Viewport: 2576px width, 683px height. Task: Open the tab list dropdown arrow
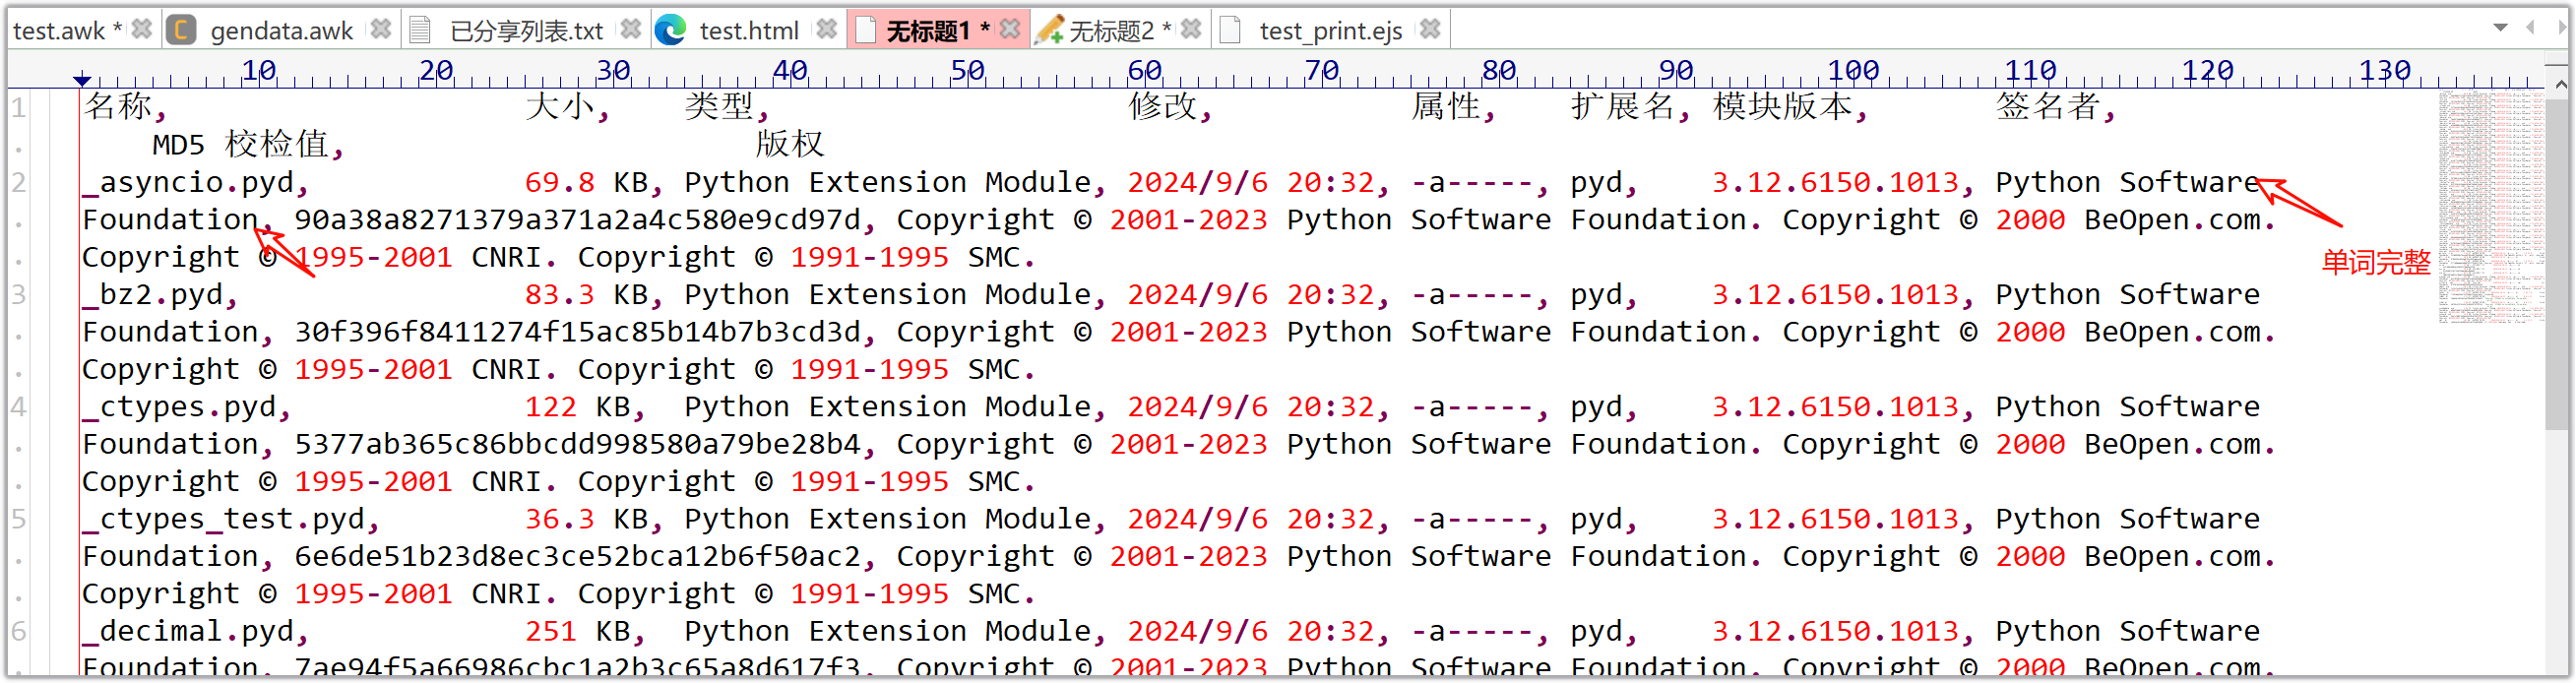[x=2500, y=27]
